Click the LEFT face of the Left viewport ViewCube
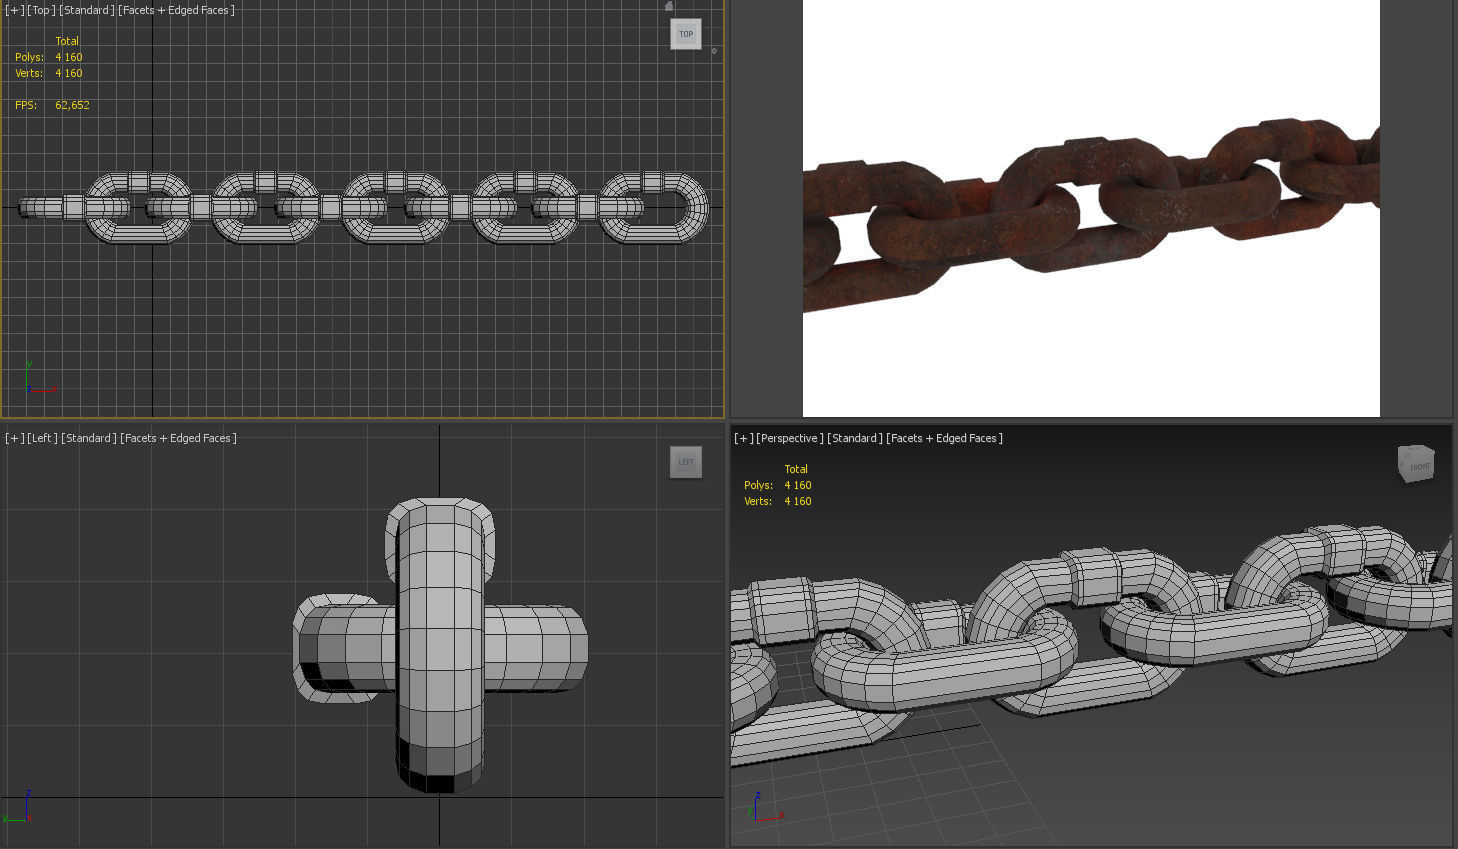 pyautogui.click(x=684, y=462)
